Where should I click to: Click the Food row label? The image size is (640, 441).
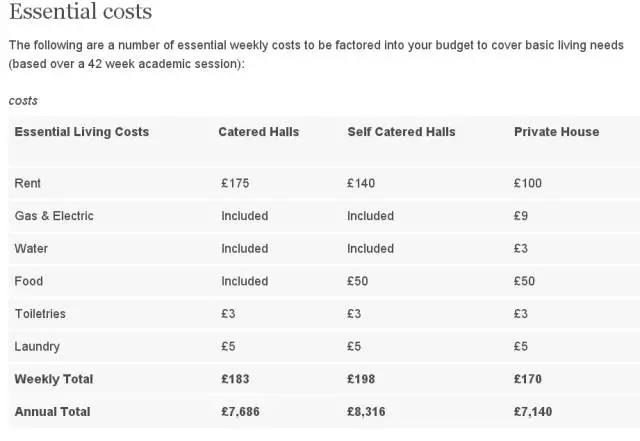pyautogui.click(x=29, y=281)
